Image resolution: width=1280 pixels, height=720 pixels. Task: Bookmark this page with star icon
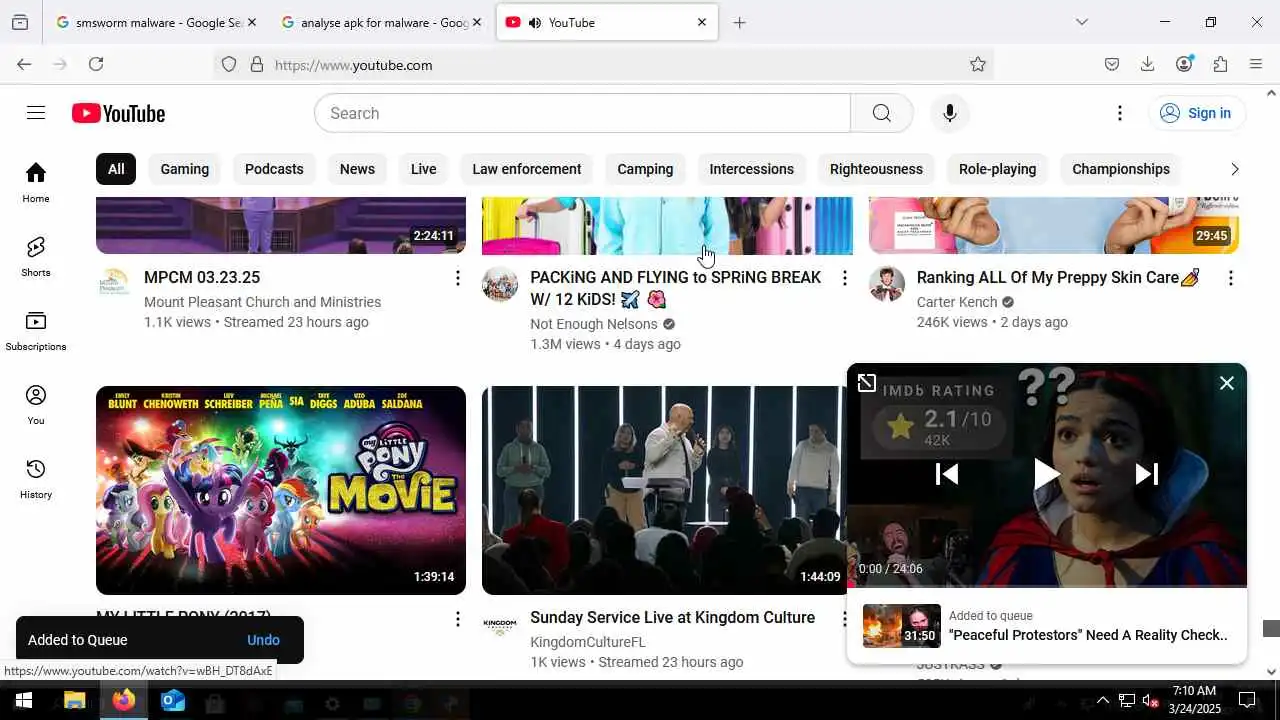pos(978,64)
